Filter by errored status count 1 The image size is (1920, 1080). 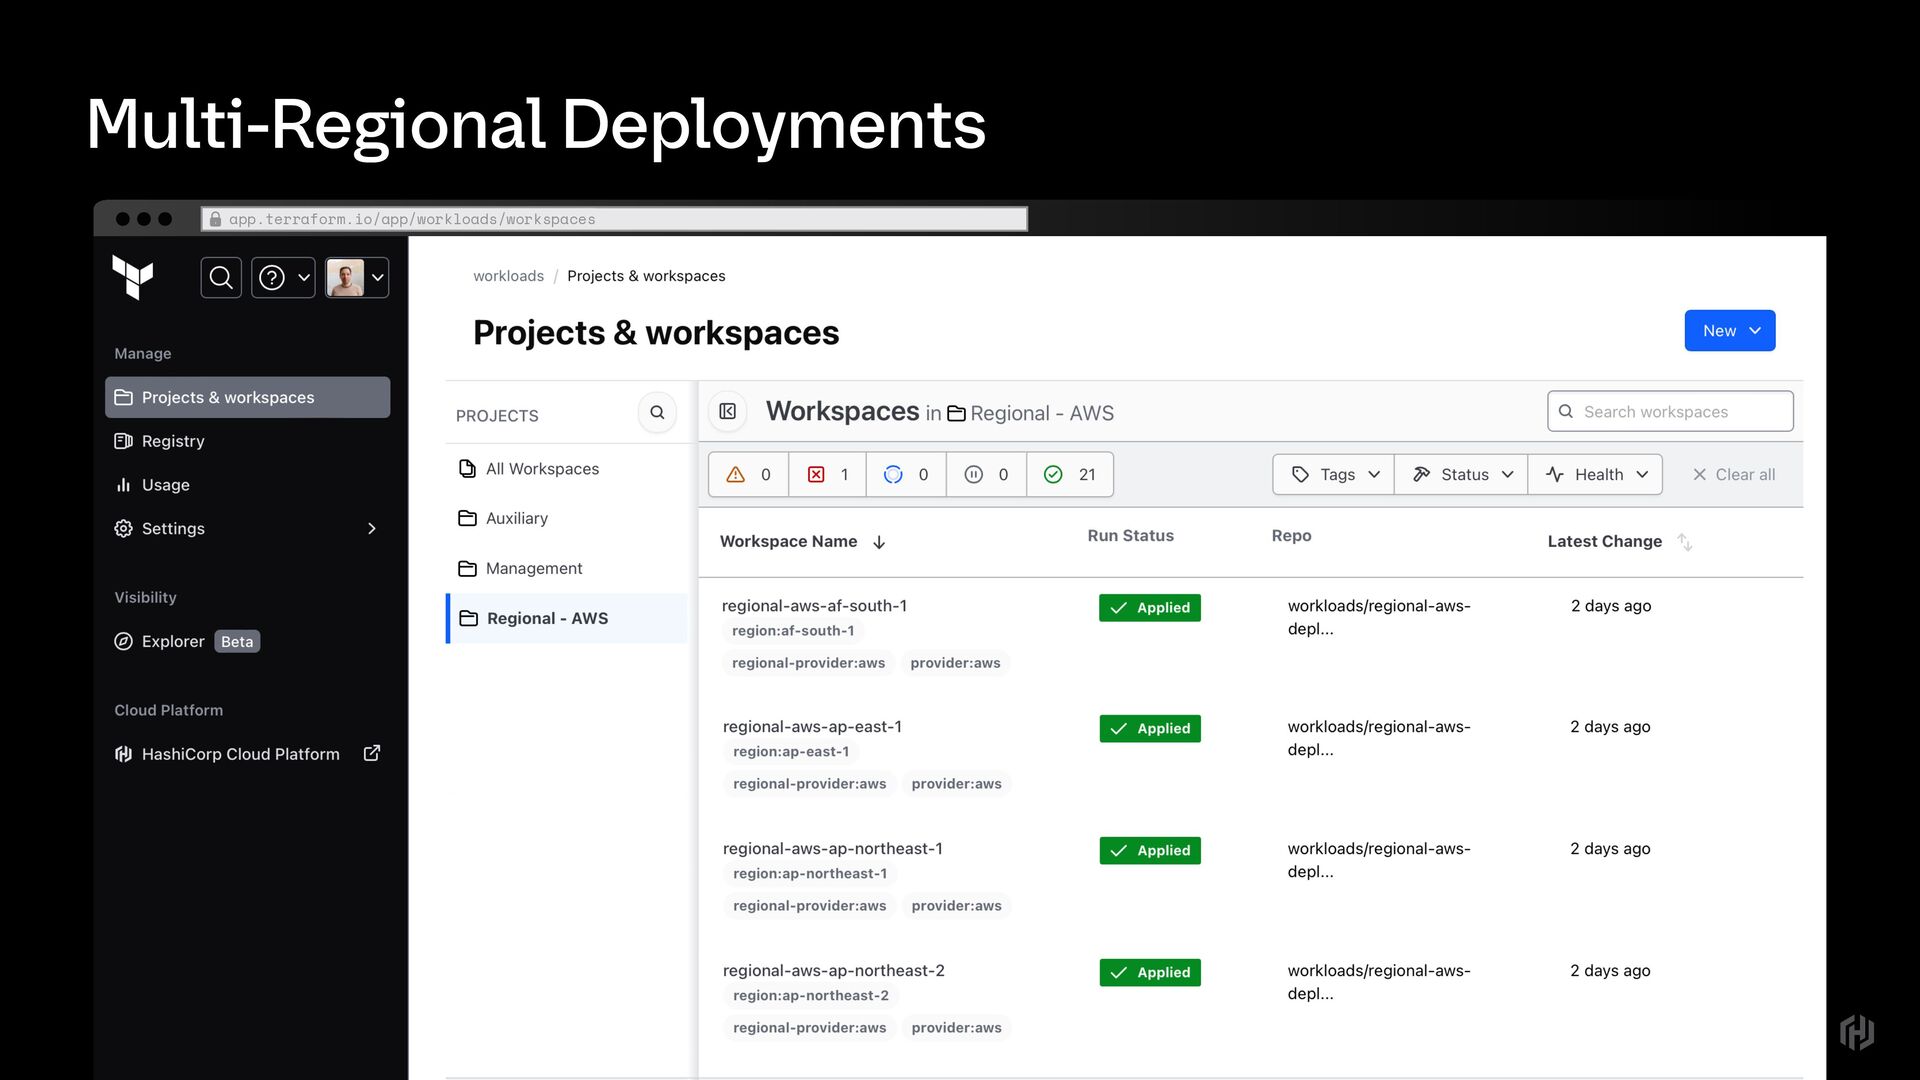[828, 474]
